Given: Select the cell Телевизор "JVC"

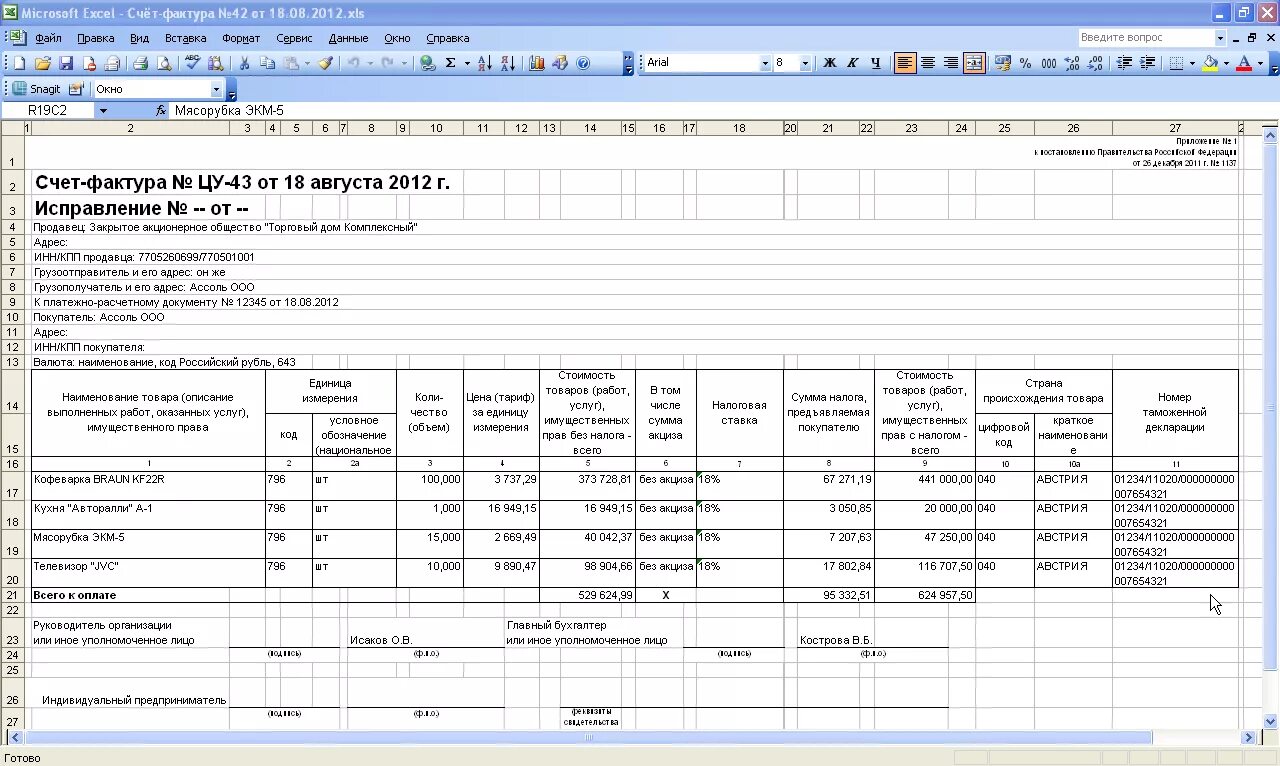Looking at the screenshot, I should (148, 573).
